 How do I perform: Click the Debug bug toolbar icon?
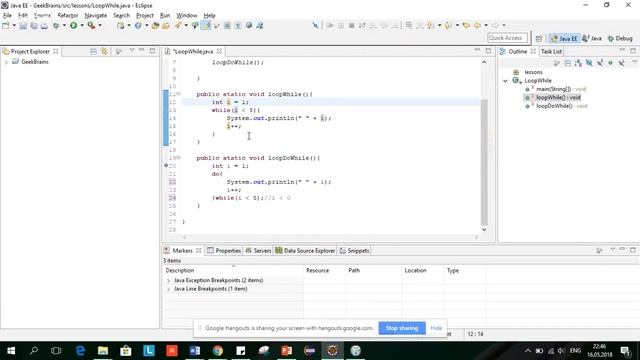tap(56, 25)
